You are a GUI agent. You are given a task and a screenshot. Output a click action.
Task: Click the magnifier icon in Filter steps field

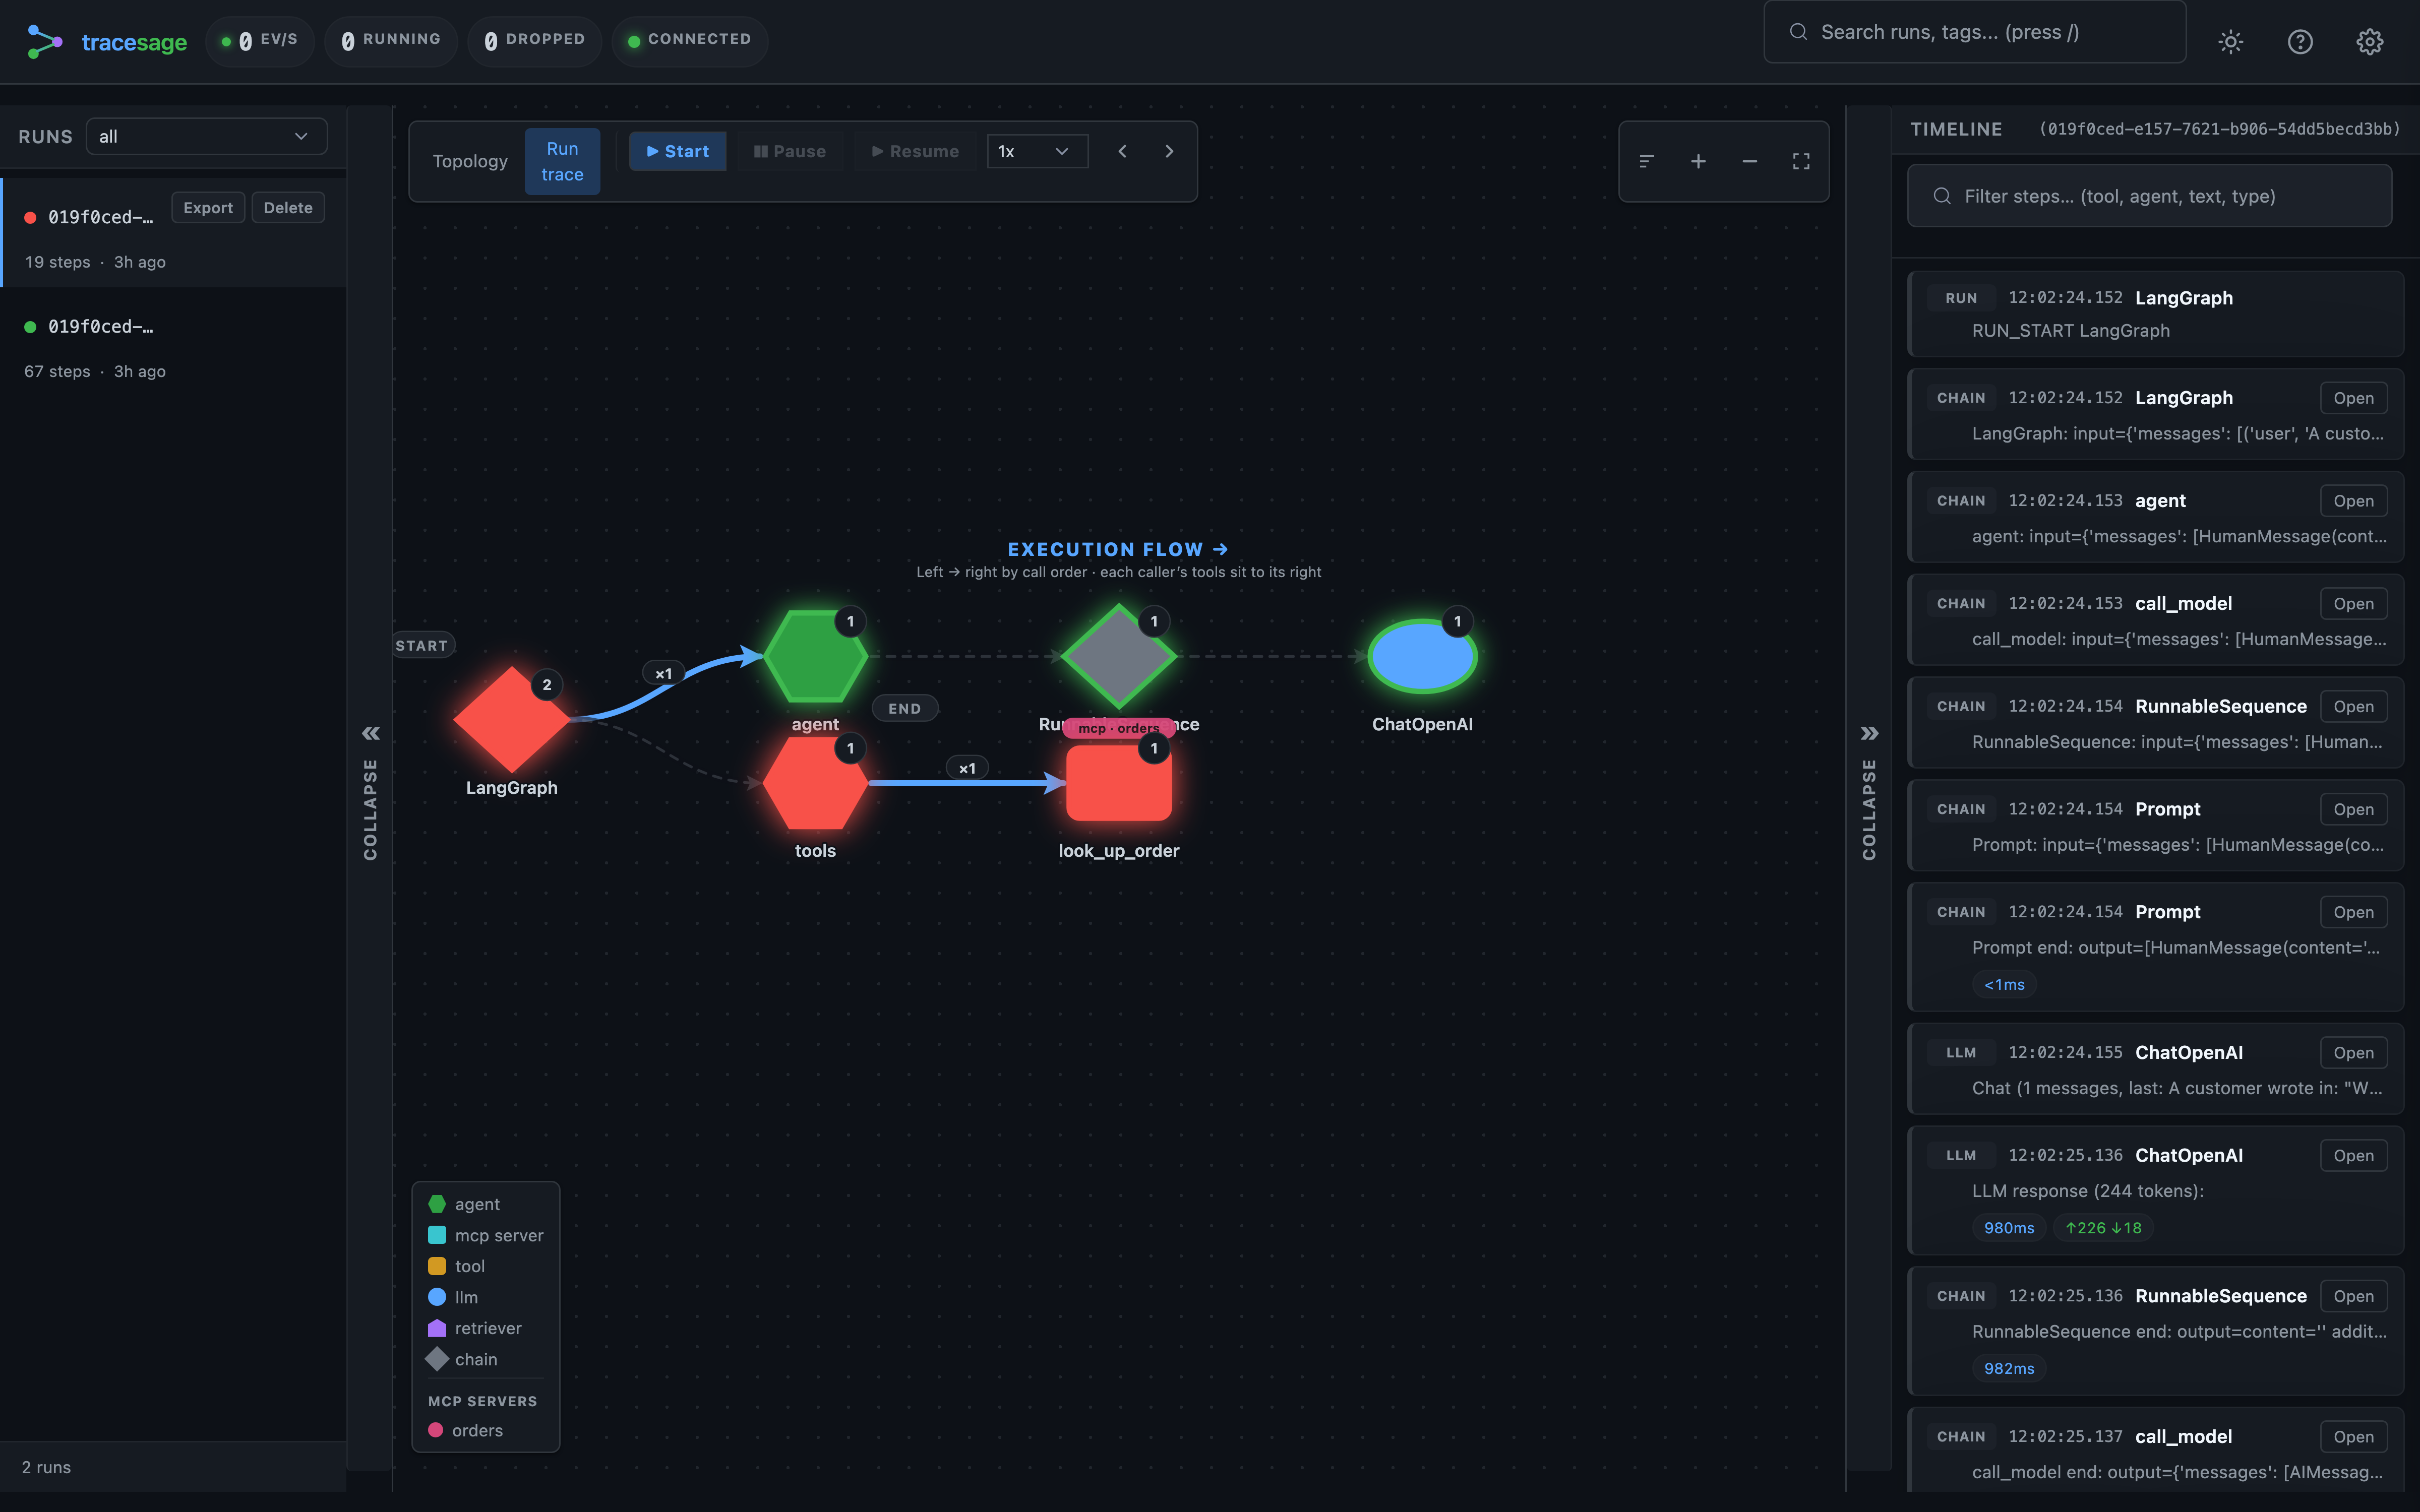click(1942, 196)
